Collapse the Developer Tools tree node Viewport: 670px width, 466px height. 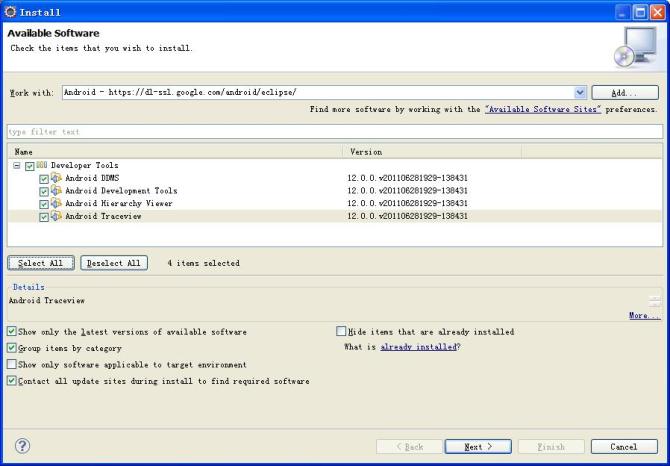click(17, 165)
